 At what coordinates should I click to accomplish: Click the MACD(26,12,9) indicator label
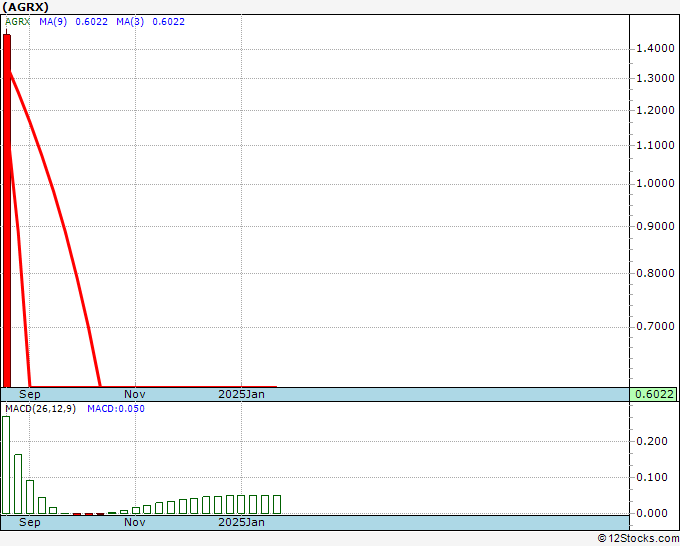click(x=40, y=409)
